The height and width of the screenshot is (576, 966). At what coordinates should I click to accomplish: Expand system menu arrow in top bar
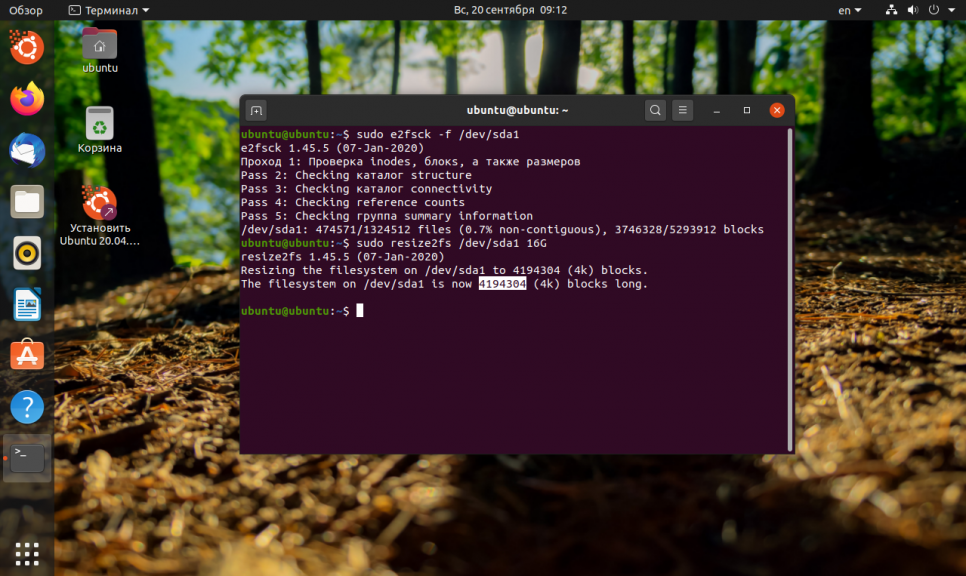[x=951, y=10]
